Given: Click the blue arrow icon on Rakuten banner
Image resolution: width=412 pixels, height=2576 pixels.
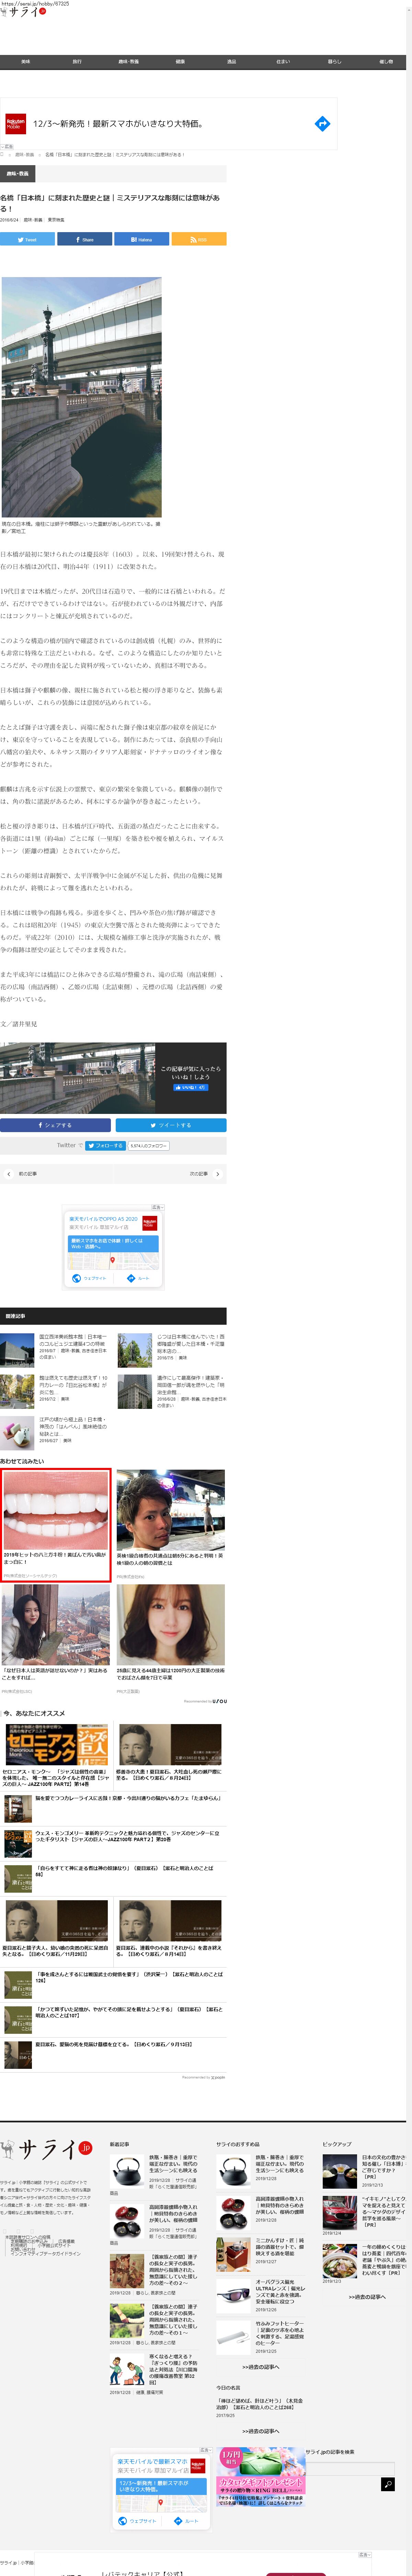Looking at the screenshot, I should point(322,124).
